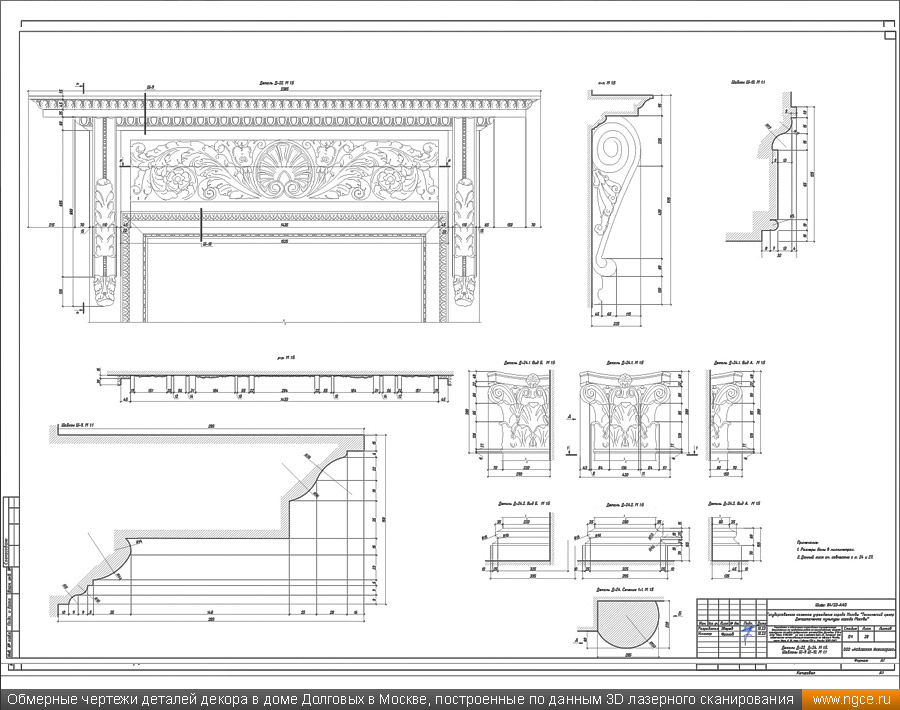900x710 pixels.
Task: Open the www.ngce.ru link
Action: pyautogui.click(x=851, y=699)
